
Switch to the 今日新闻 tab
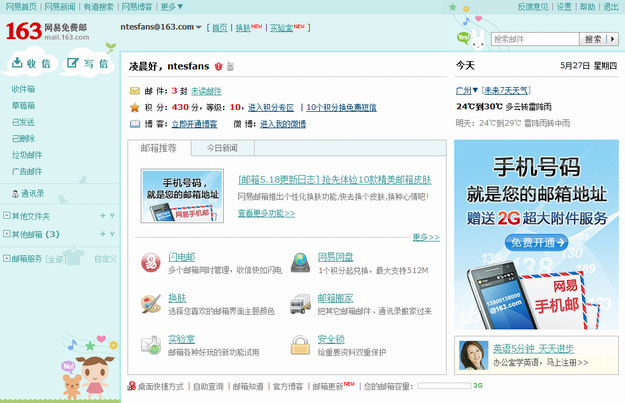pyautogui.click(x=222, y=148)
